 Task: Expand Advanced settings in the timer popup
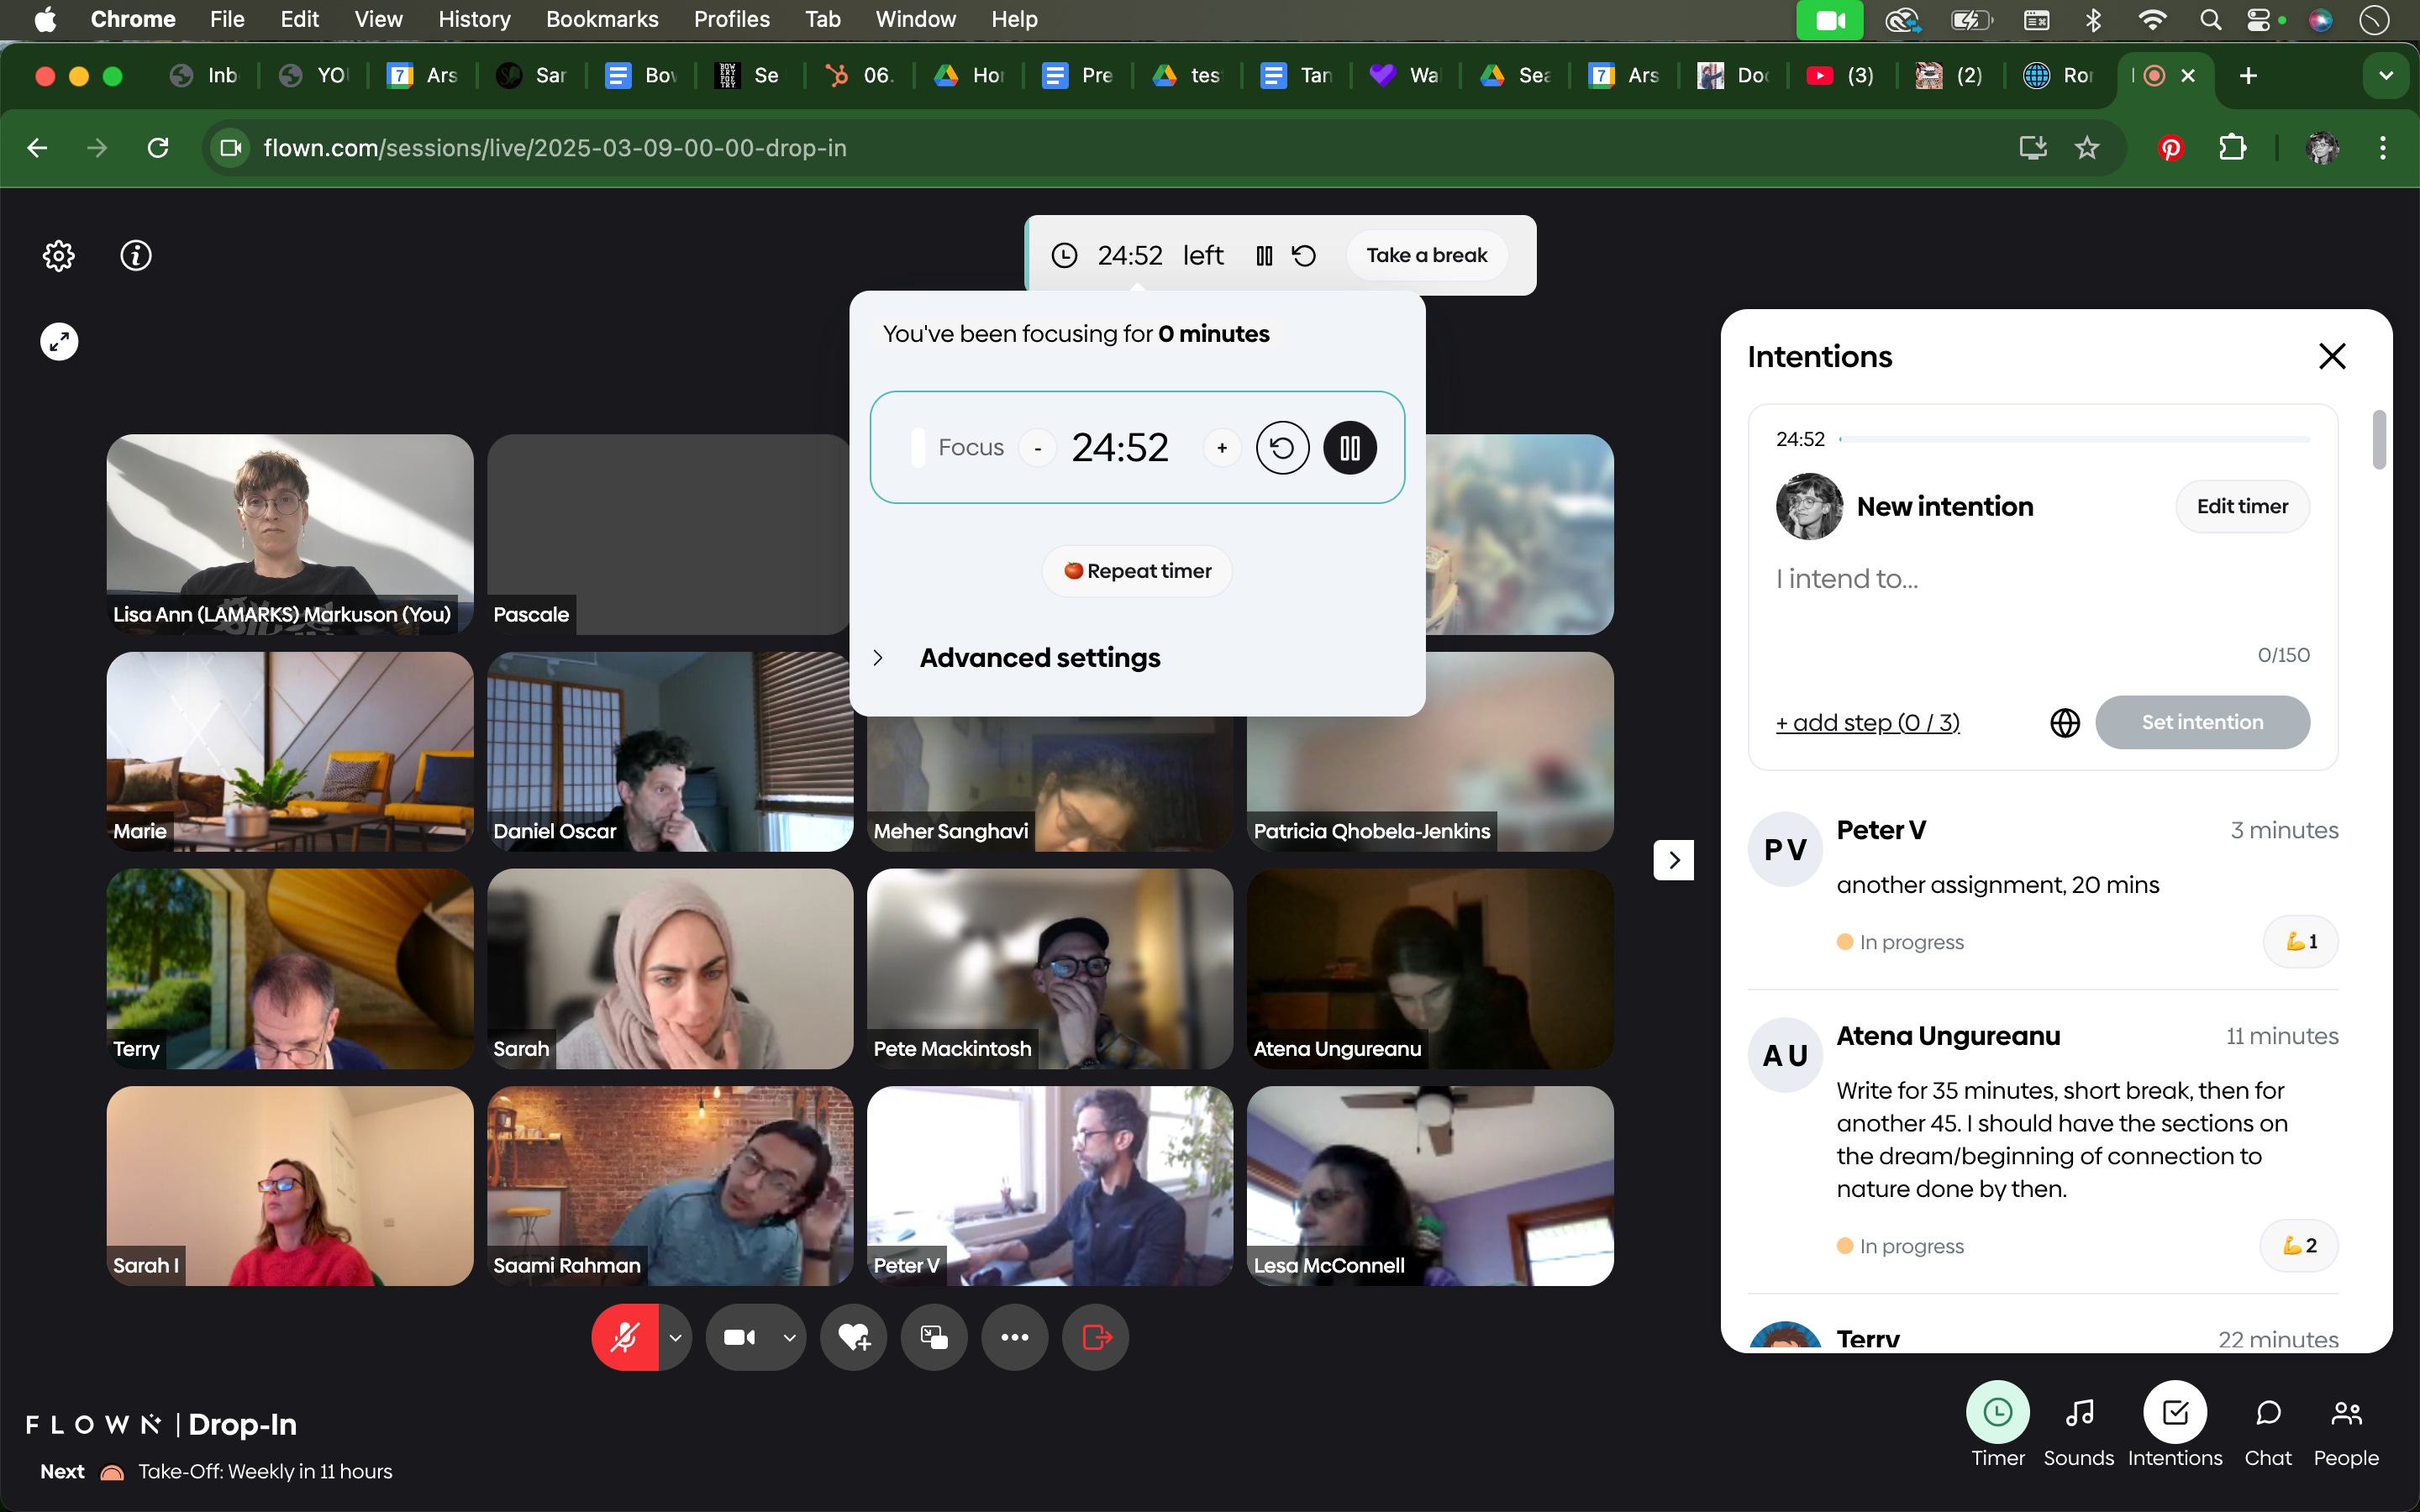coord(1039,658)
